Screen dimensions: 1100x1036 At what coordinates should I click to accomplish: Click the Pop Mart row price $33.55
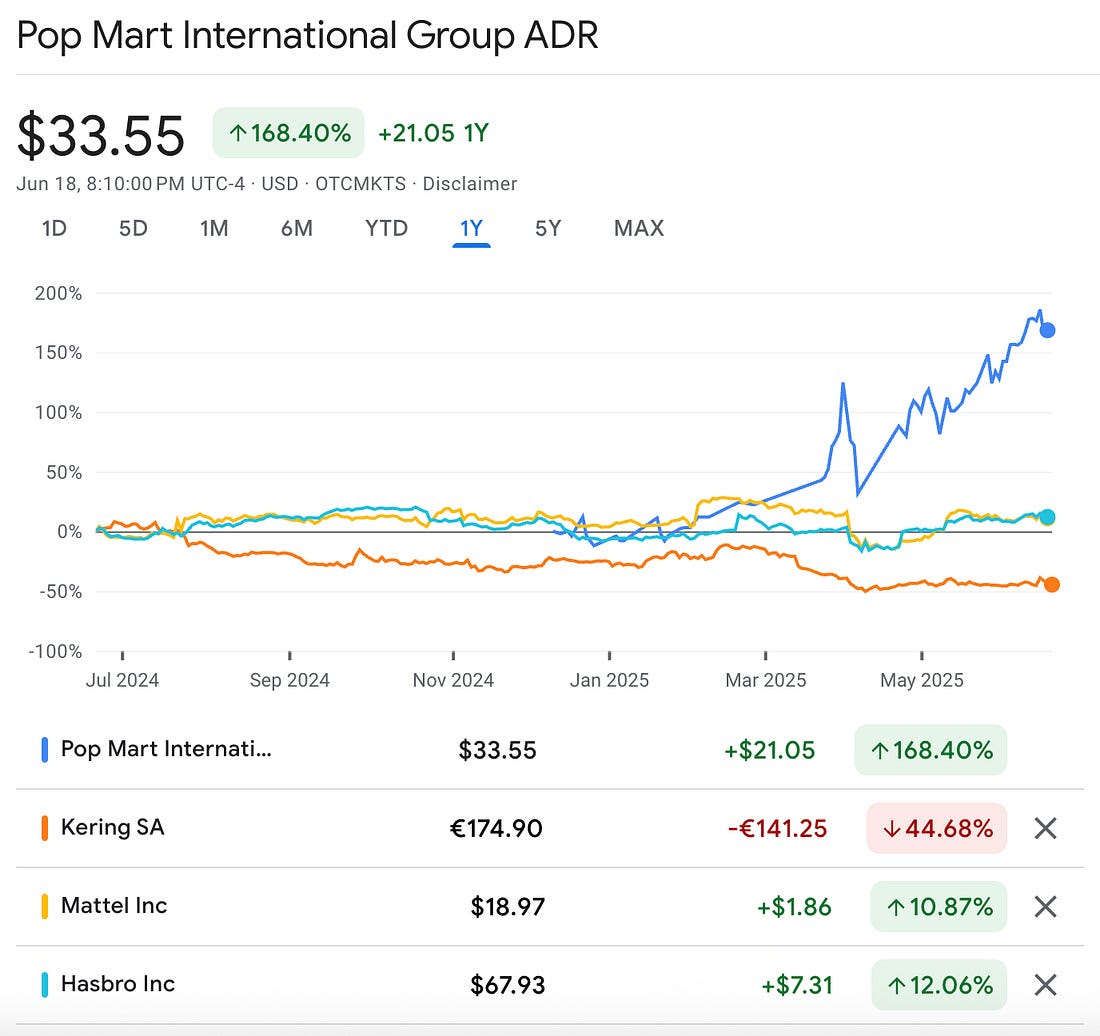pos(497,750)
